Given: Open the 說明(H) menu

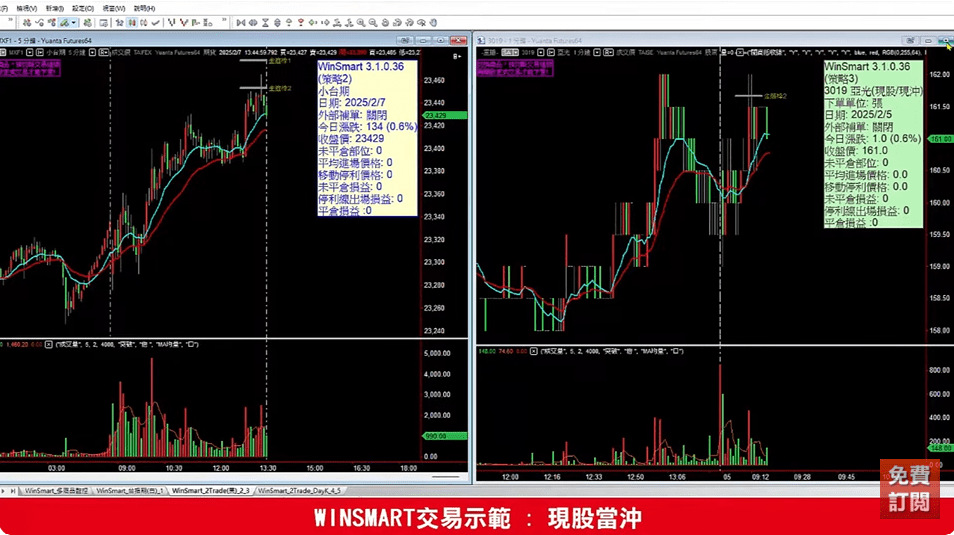Looking at the screenshot, I should coord(144,9).
